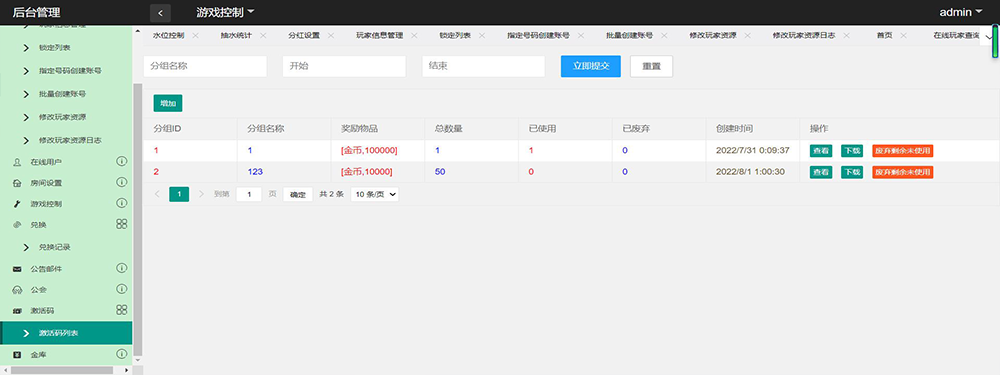Click the 金库 vault icon in sidebar
The width and height of the screenshot is (1000, 375).
click(17, 355)
